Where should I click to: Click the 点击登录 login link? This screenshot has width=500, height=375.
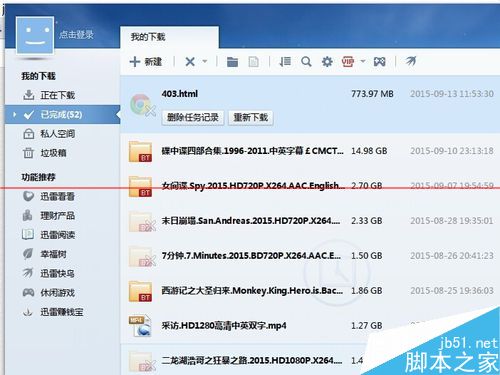click(x=77, y=35)
